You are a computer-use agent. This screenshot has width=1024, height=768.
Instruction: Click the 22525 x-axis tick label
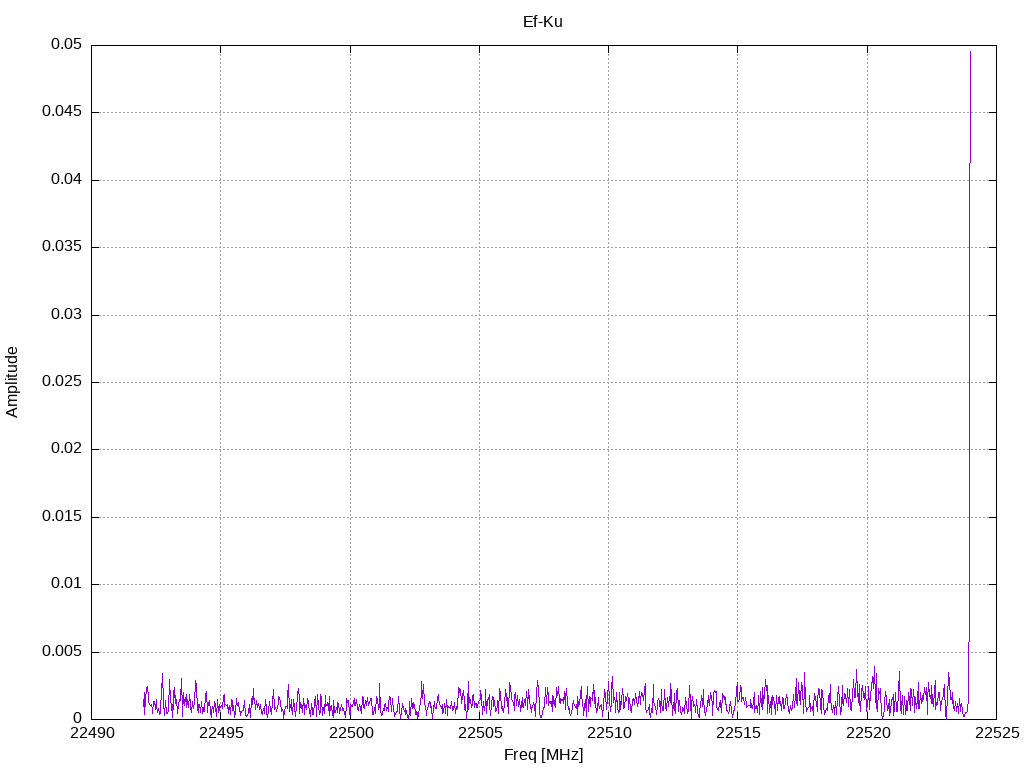996,734
